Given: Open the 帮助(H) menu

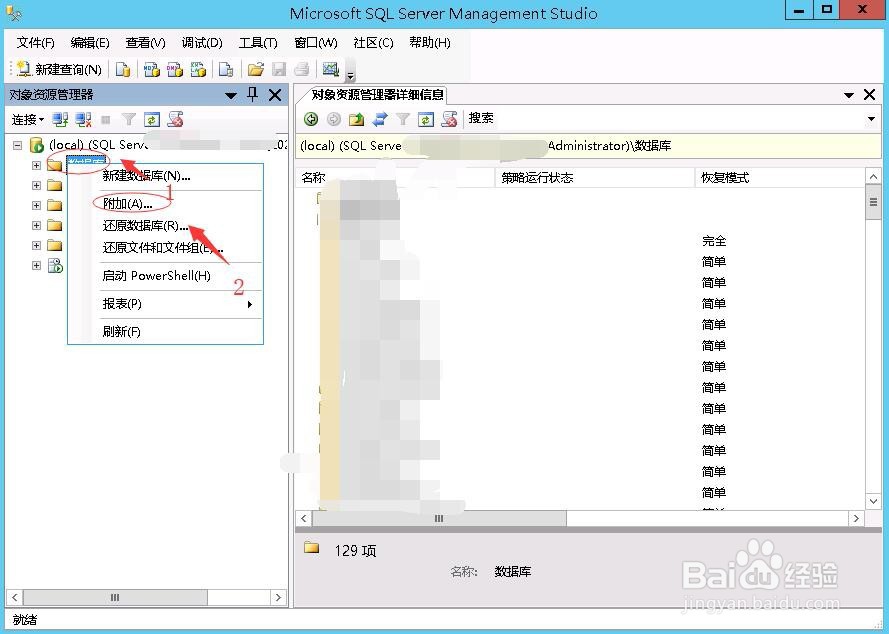Looking at the screenshot, I should [x=430, y=43].
